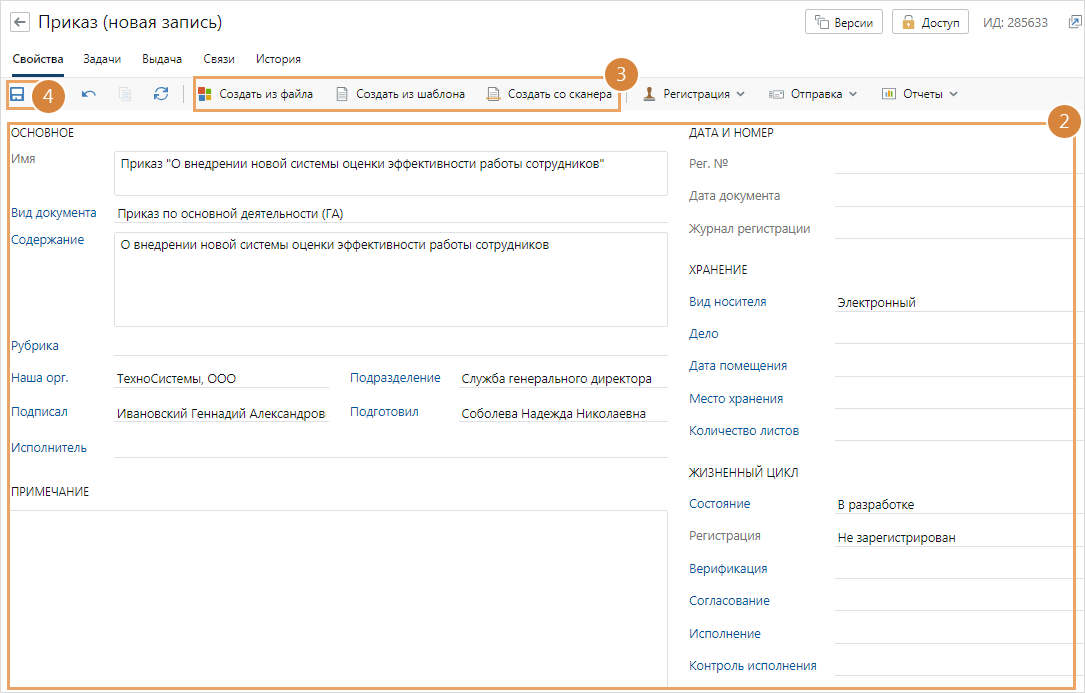Create document from file

[256, 94]
